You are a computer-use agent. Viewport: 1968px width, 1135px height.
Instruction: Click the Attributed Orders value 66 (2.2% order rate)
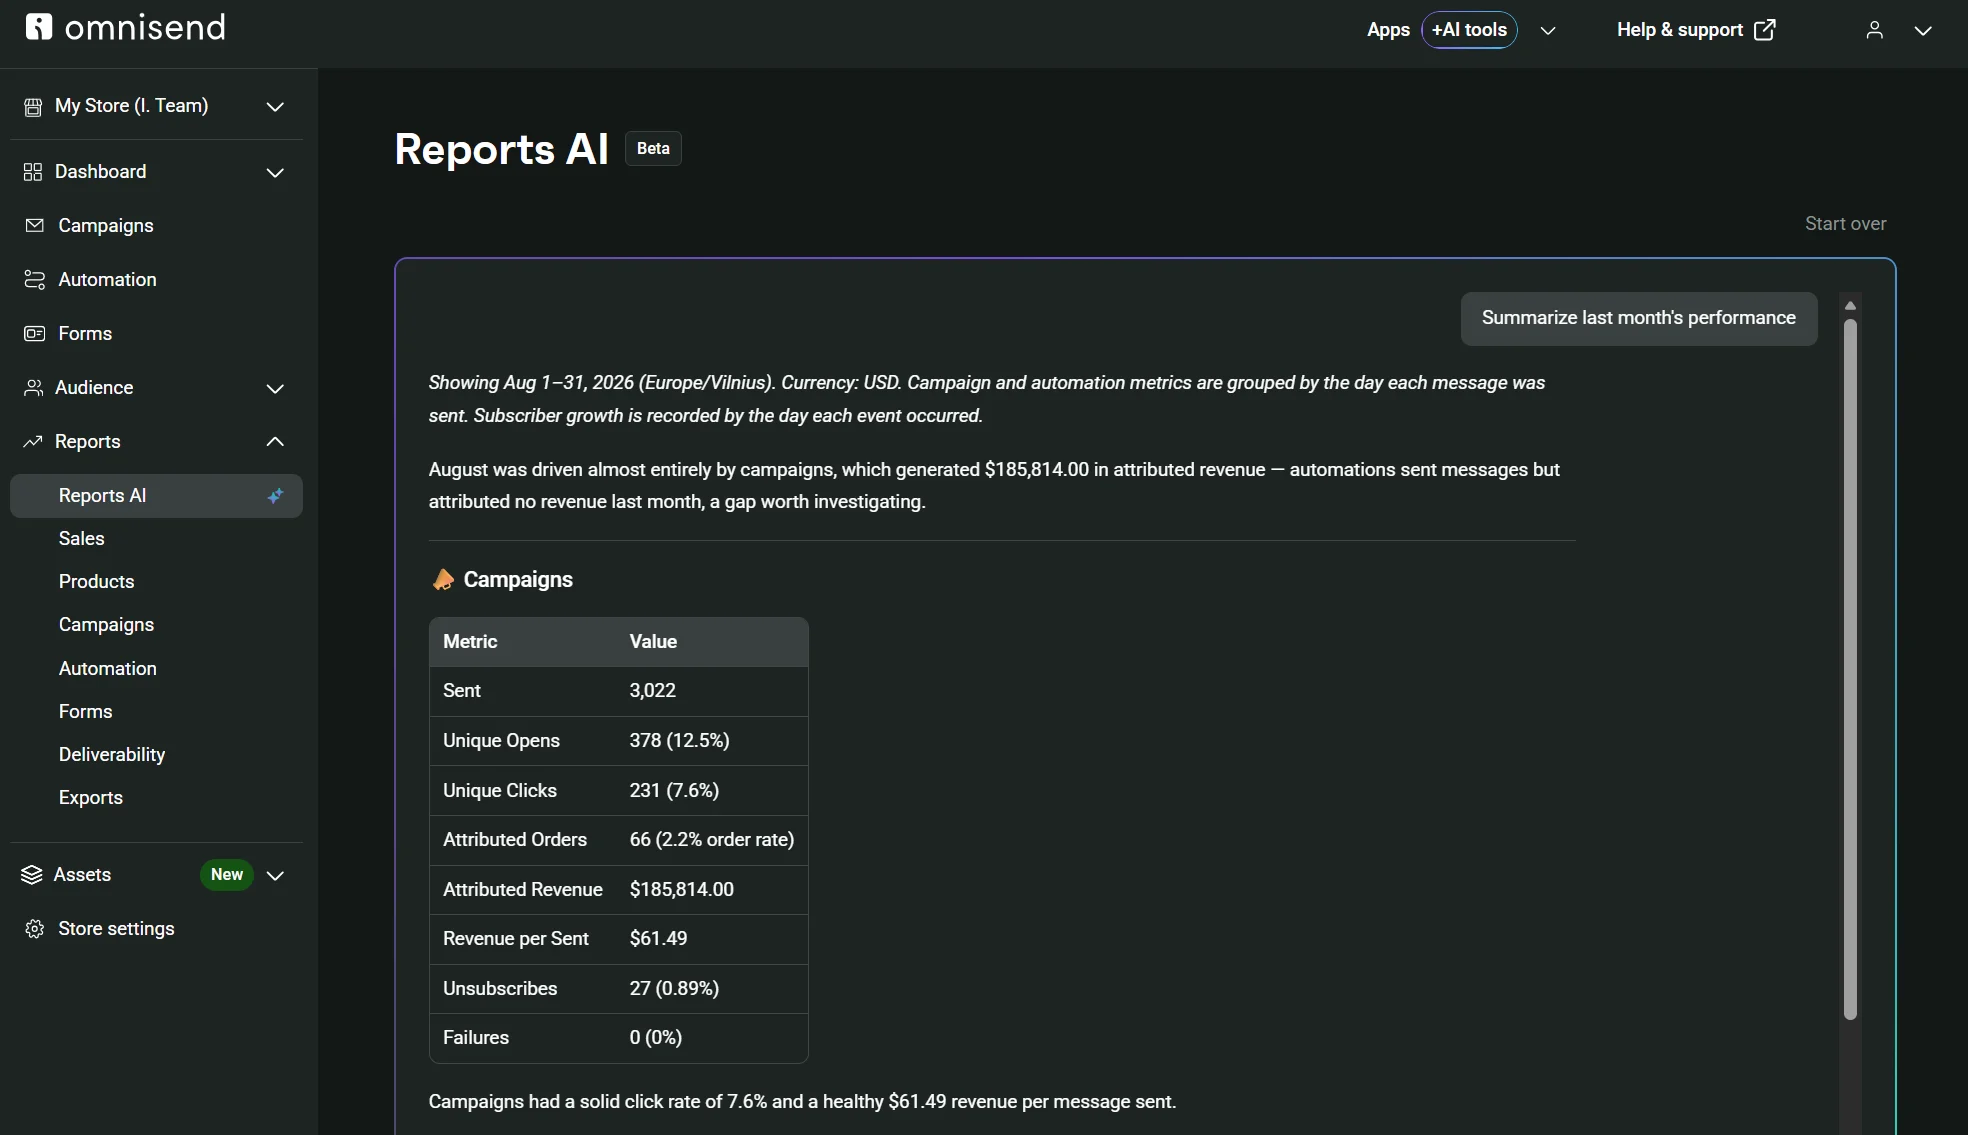pos(712,840)
